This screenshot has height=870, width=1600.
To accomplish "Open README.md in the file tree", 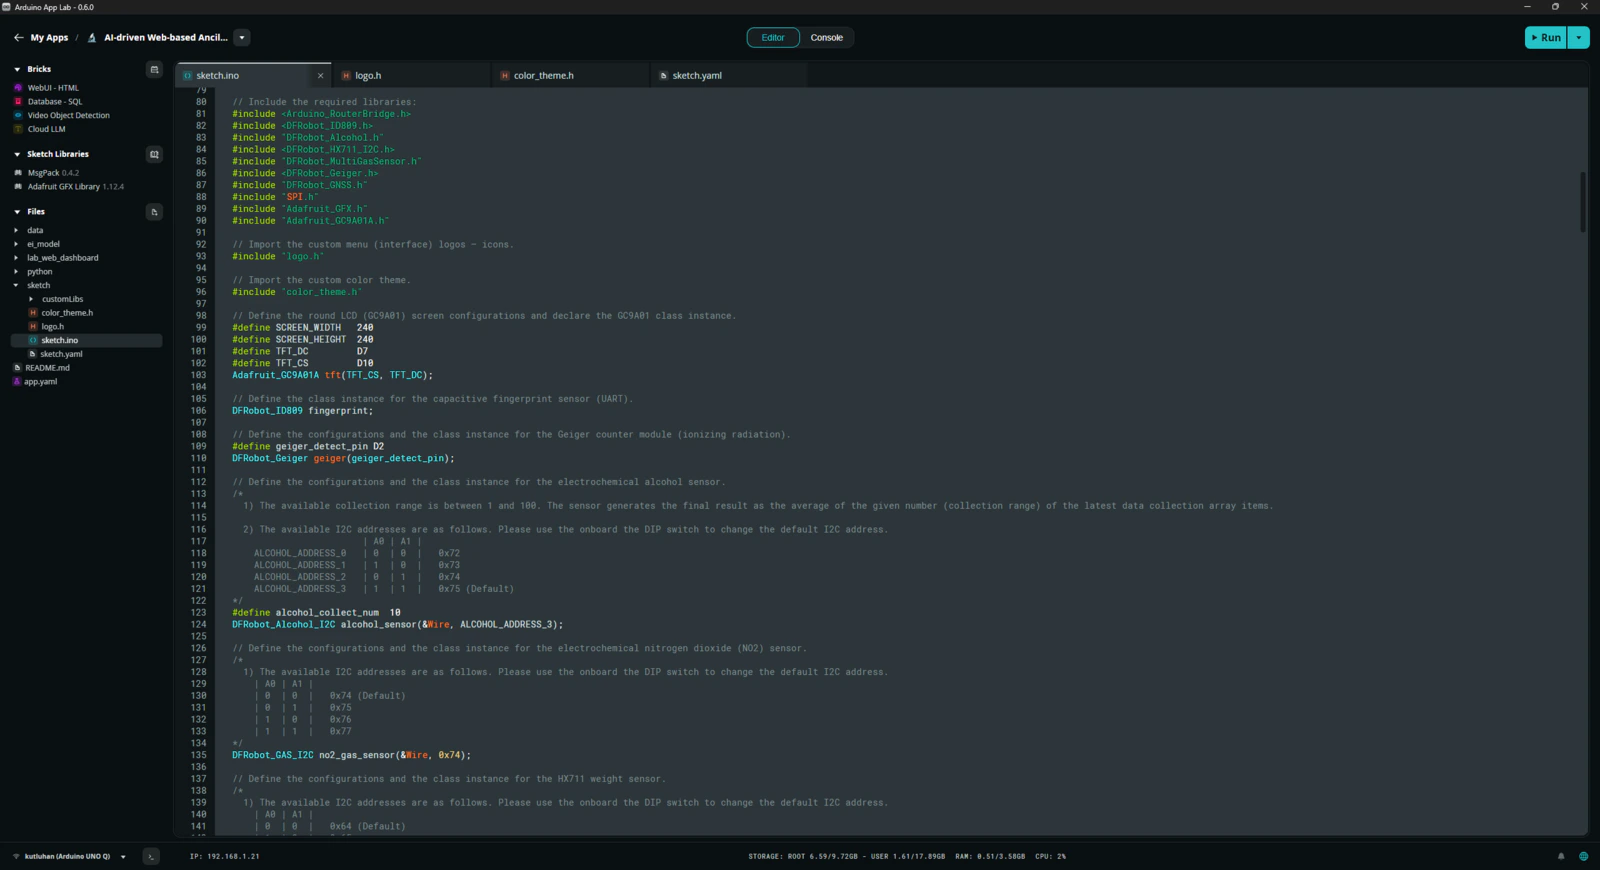I will [x=47, y=368].
